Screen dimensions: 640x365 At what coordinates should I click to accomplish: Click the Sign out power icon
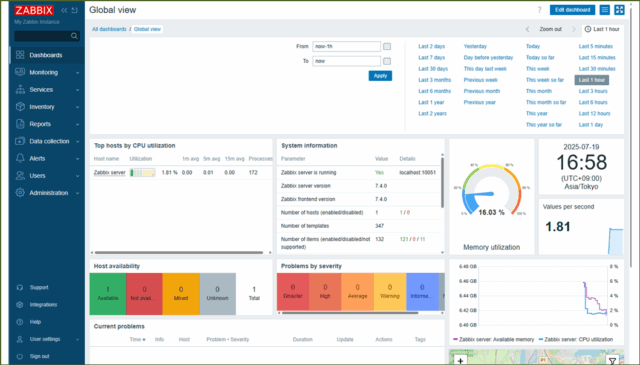(20, 356)
